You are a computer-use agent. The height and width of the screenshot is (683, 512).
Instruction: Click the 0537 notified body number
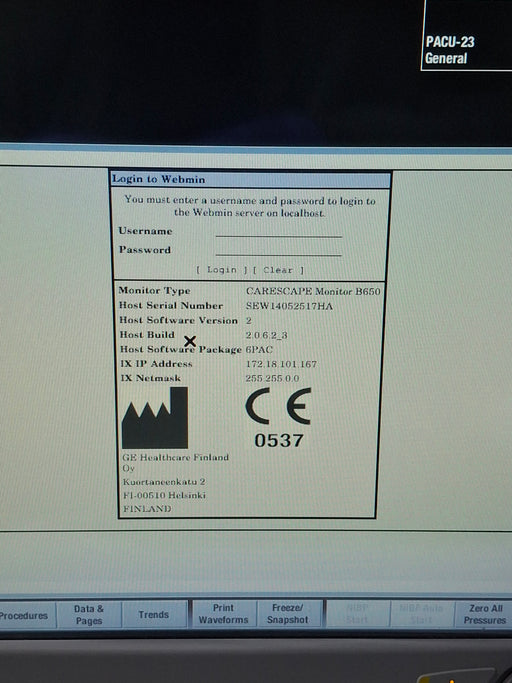point(279,440)
